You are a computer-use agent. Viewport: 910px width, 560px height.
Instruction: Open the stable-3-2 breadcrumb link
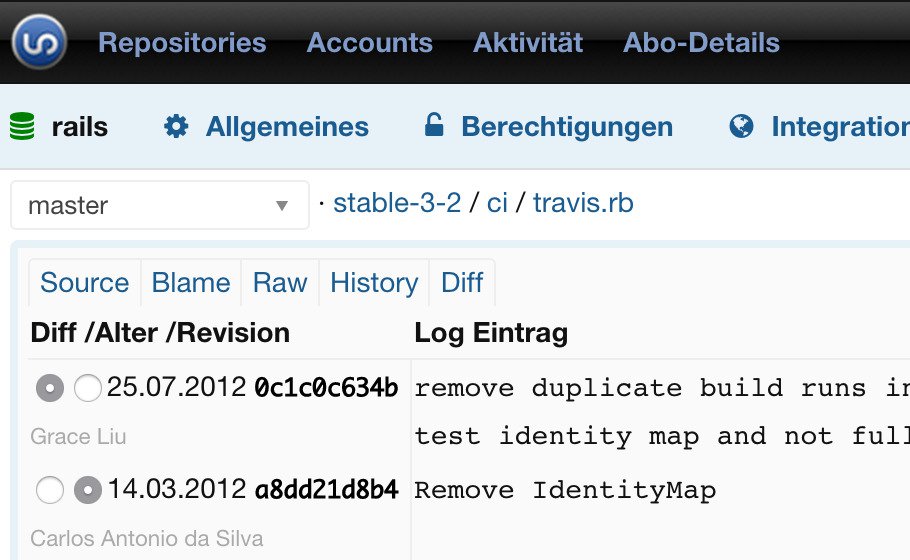[397, 204]
